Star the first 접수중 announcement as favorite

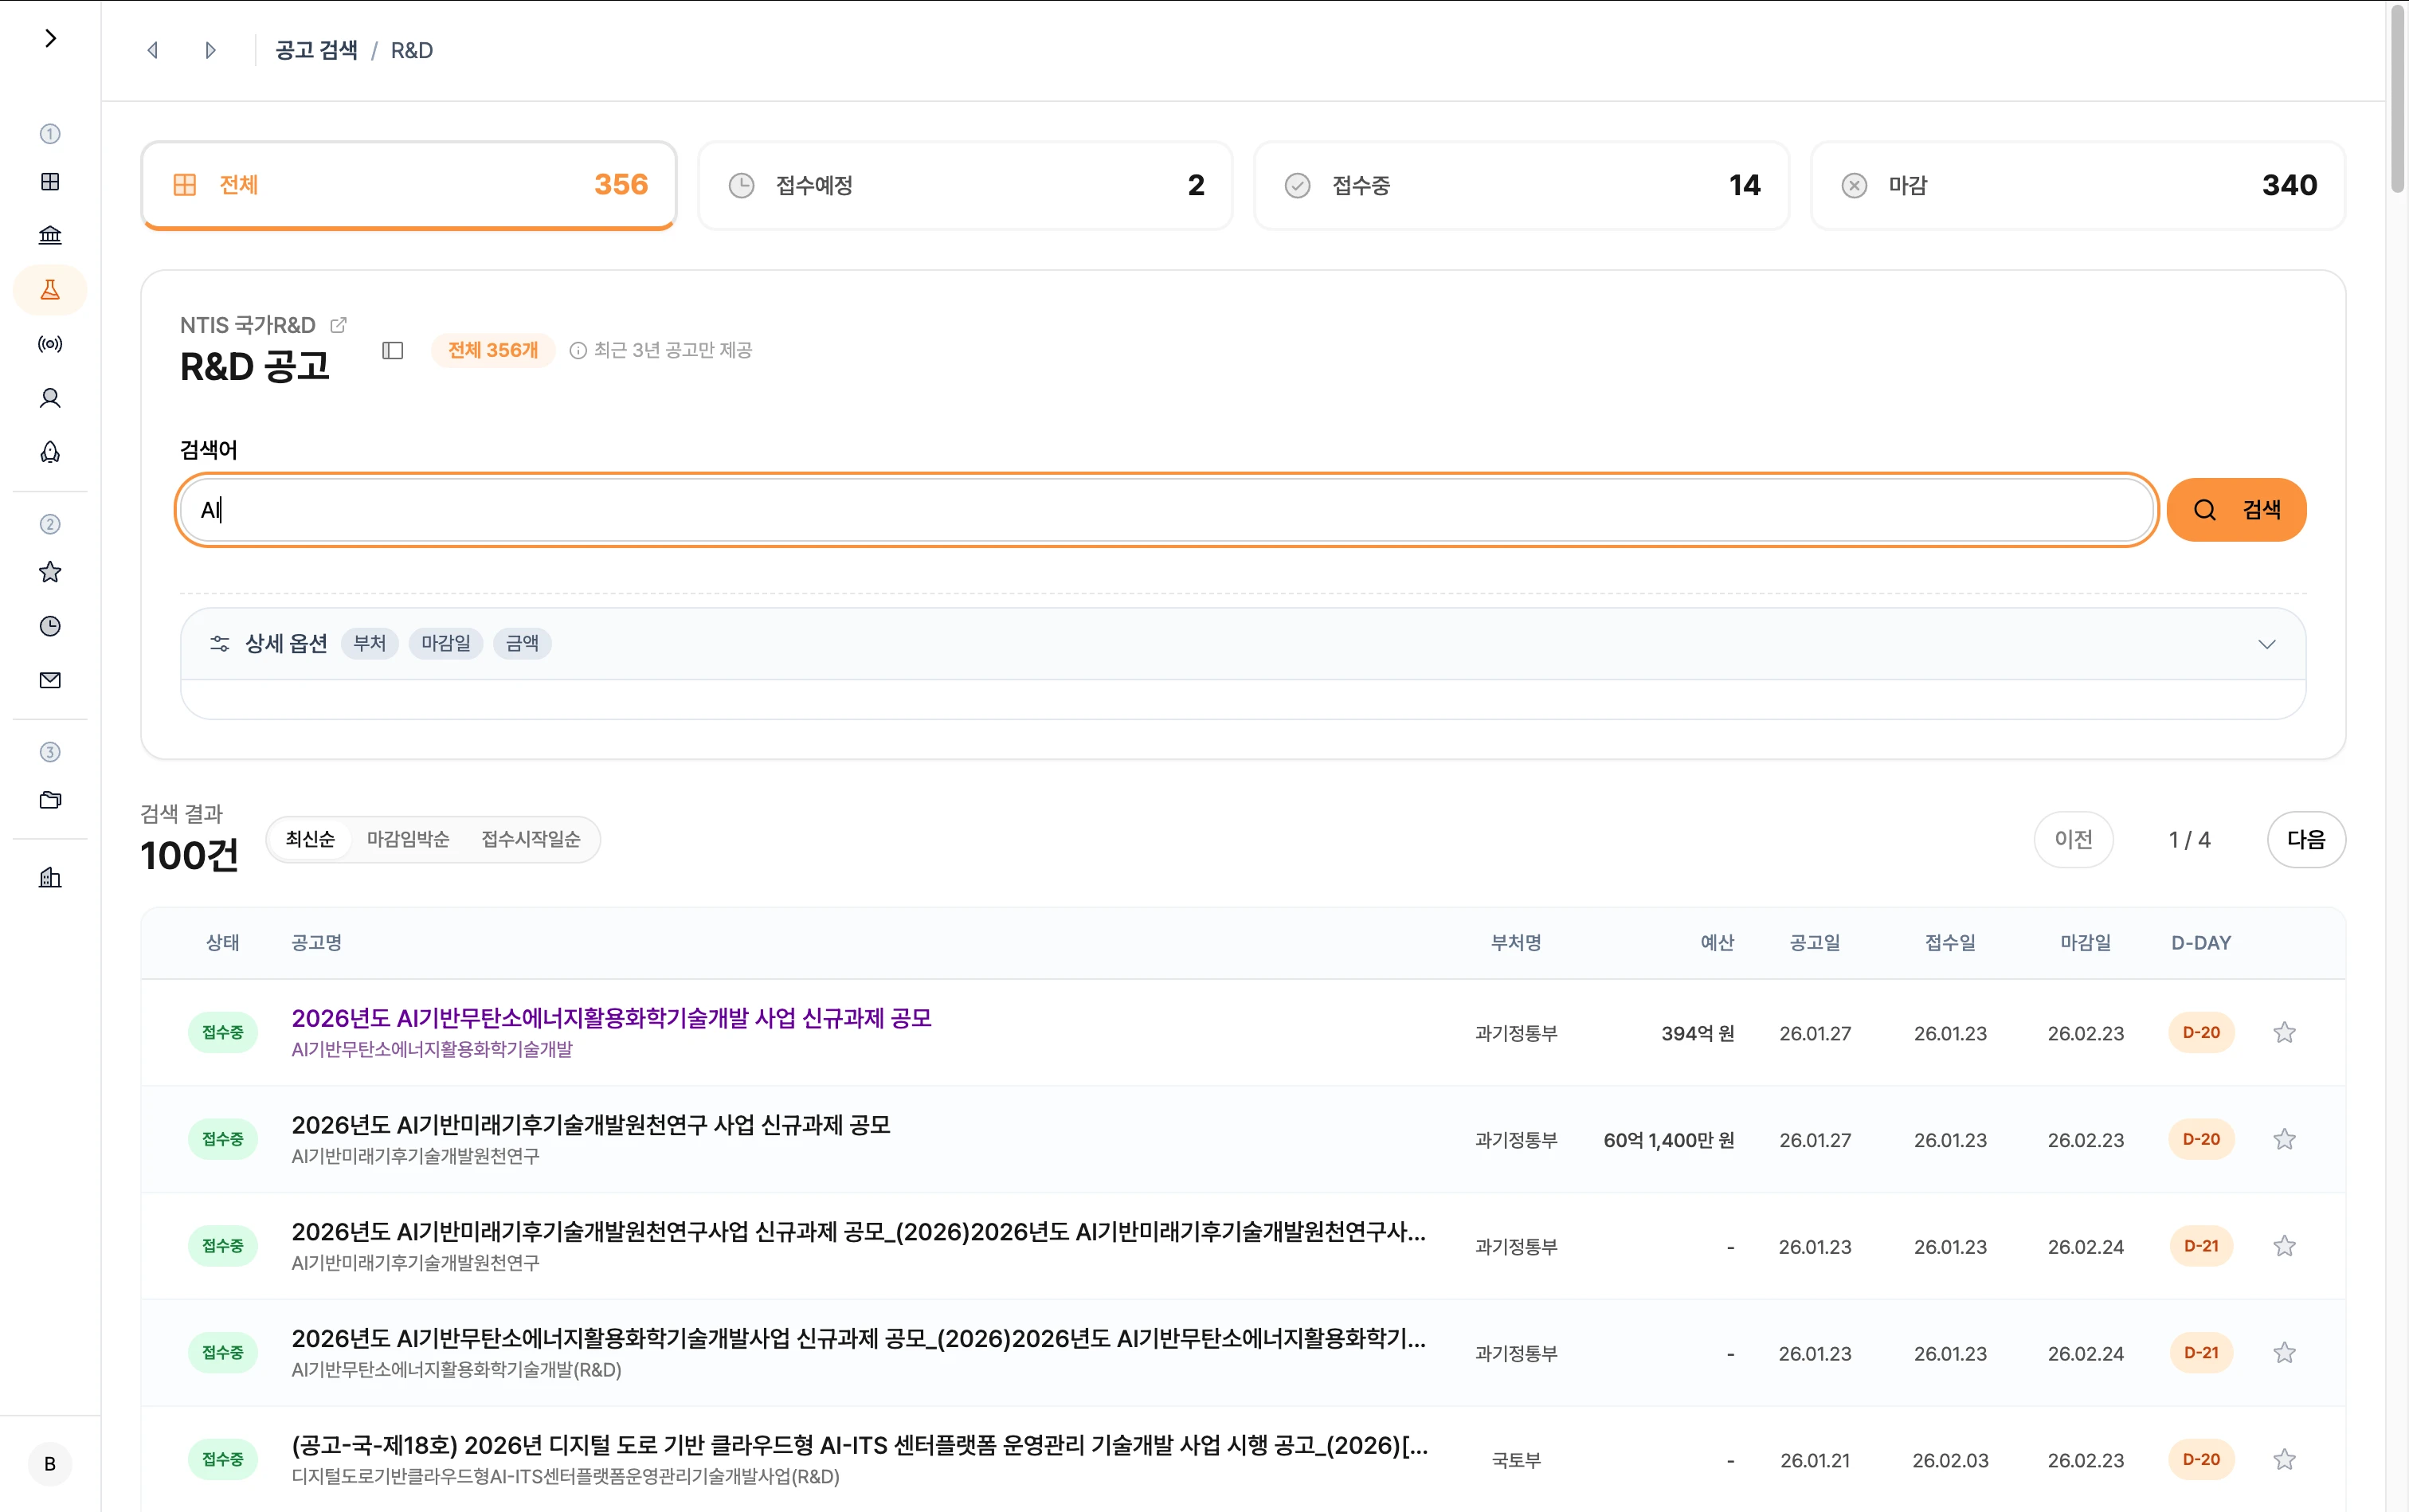pyautogui.click(x=2284, y=1032)
